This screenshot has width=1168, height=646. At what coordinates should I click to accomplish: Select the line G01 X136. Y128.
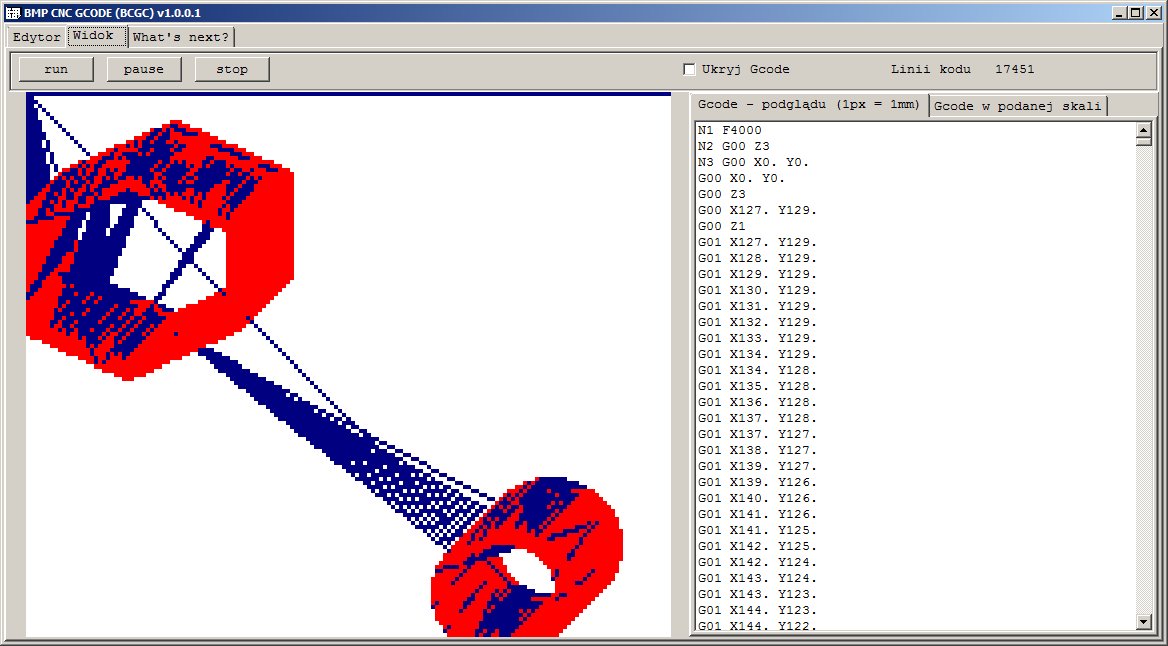click(758, 402)
